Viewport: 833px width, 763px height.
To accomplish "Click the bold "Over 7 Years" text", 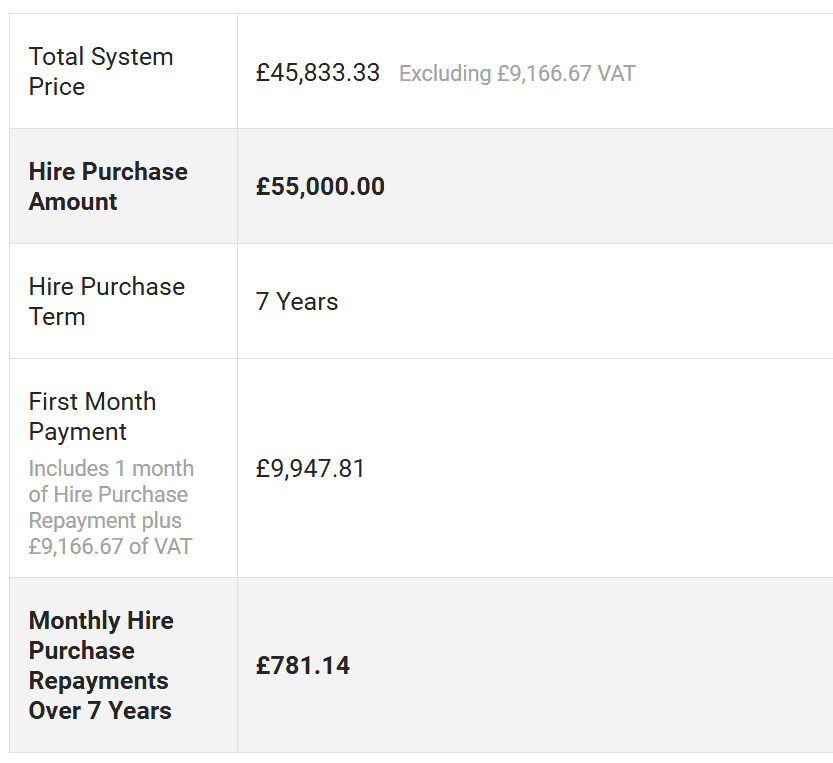I will tap(100, 711).
